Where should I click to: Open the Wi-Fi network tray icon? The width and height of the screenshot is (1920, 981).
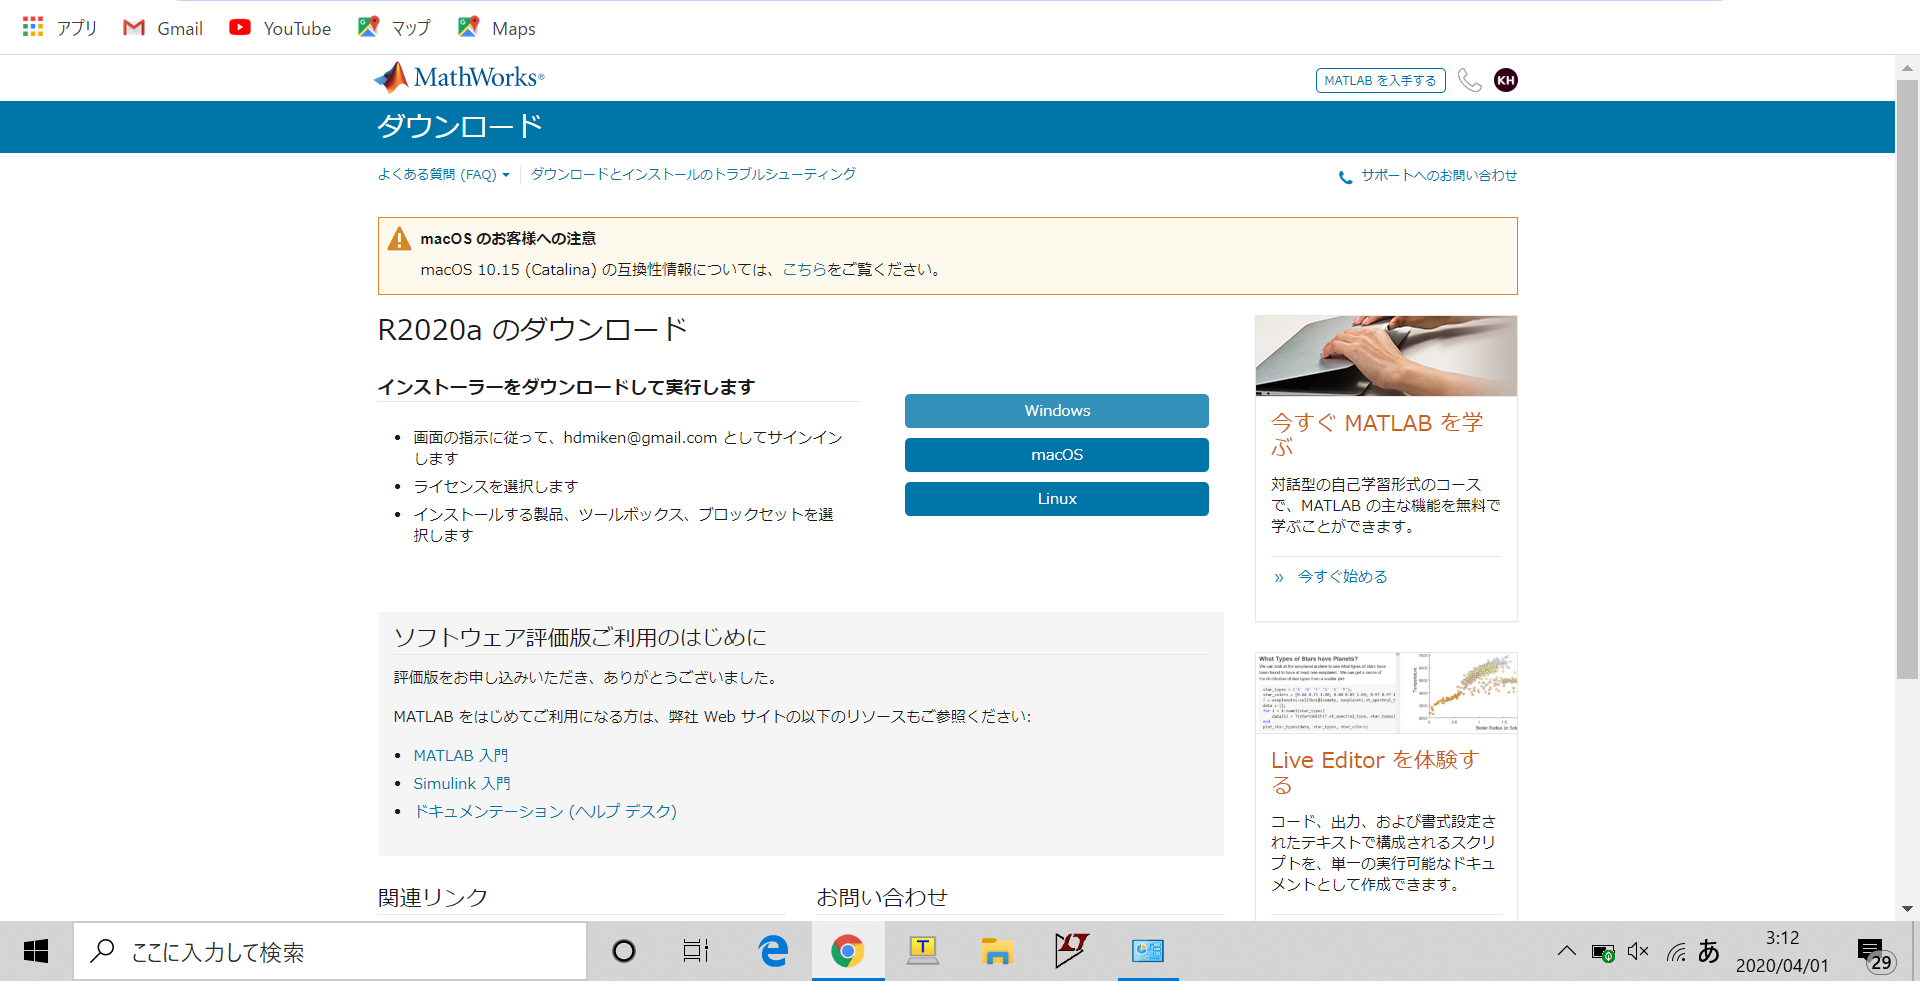coord(1676,952)
